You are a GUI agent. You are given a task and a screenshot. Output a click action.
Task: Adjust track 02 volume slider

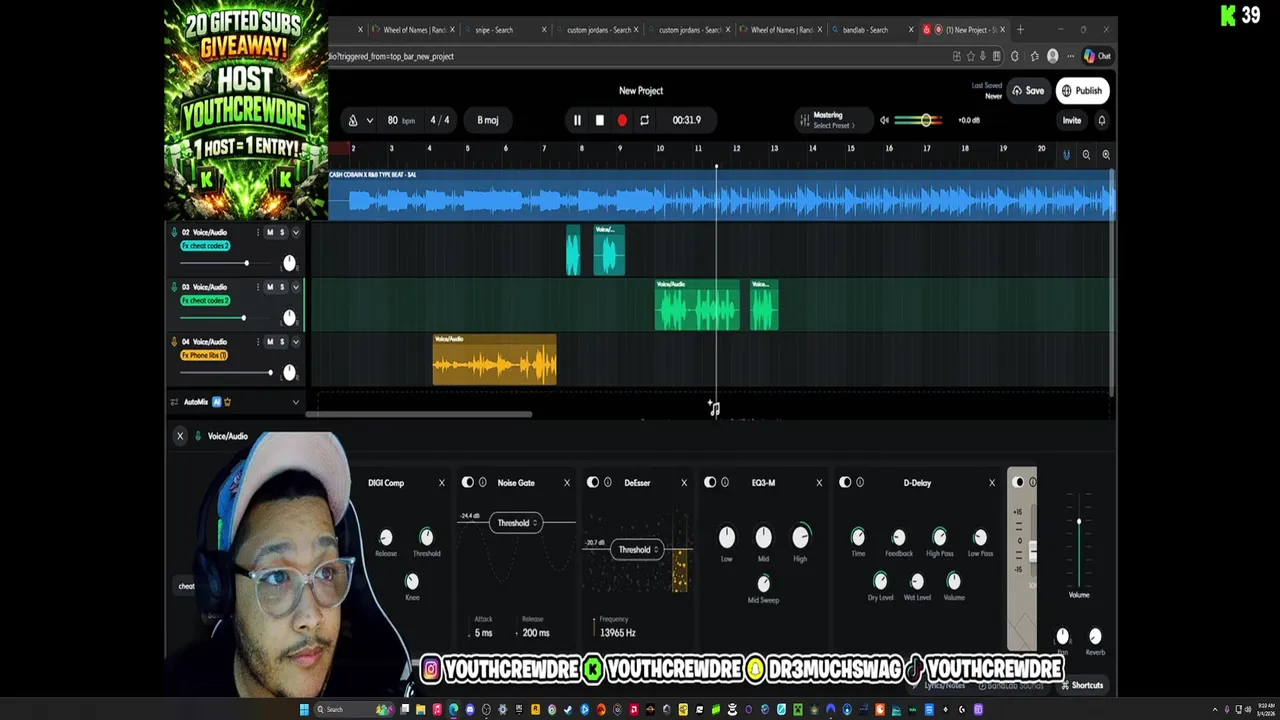click(x=246, y=263)
